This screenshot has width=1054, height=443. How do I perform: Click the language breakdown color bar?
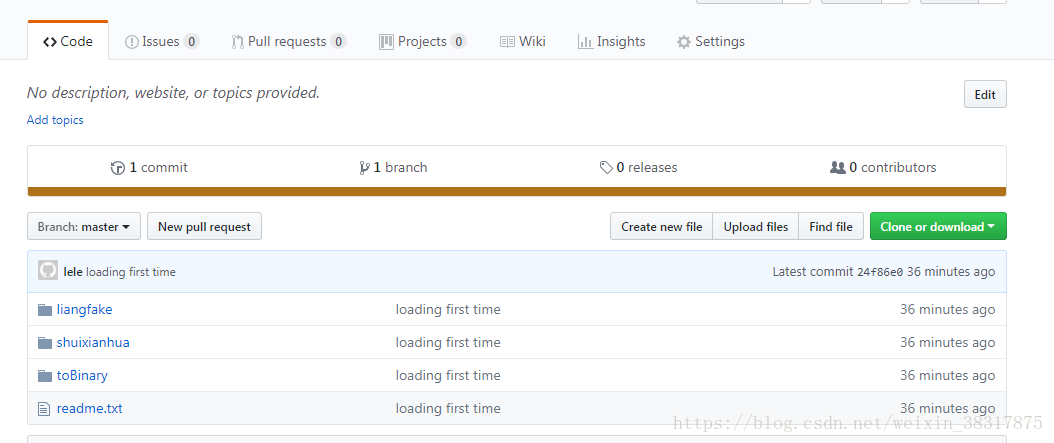[x=517, y=192]
